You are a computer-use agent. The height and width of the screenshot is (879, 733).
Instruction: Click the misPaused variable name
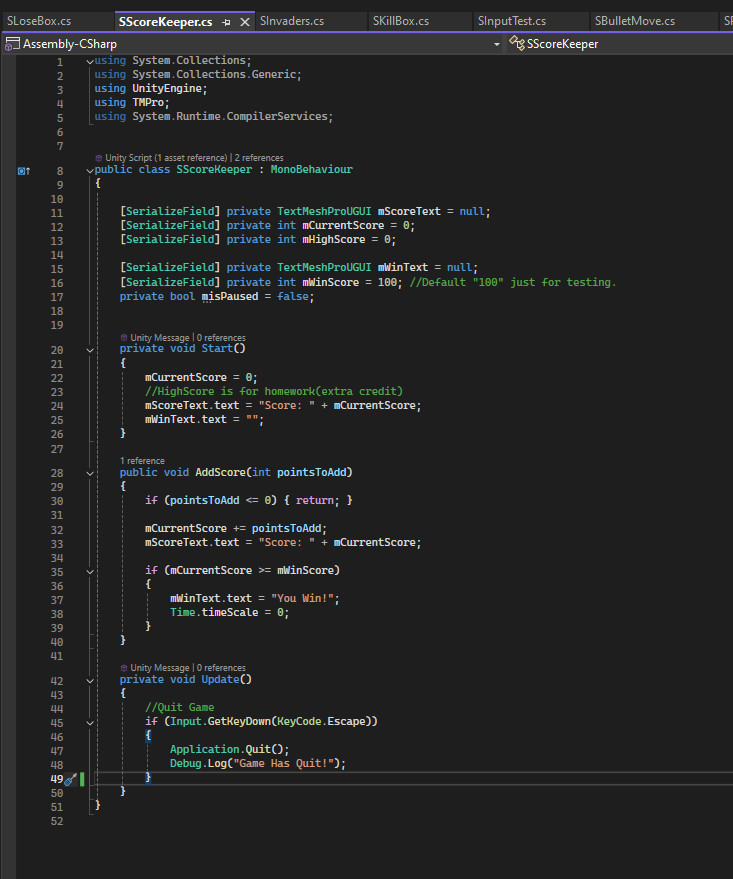(230, 296)
